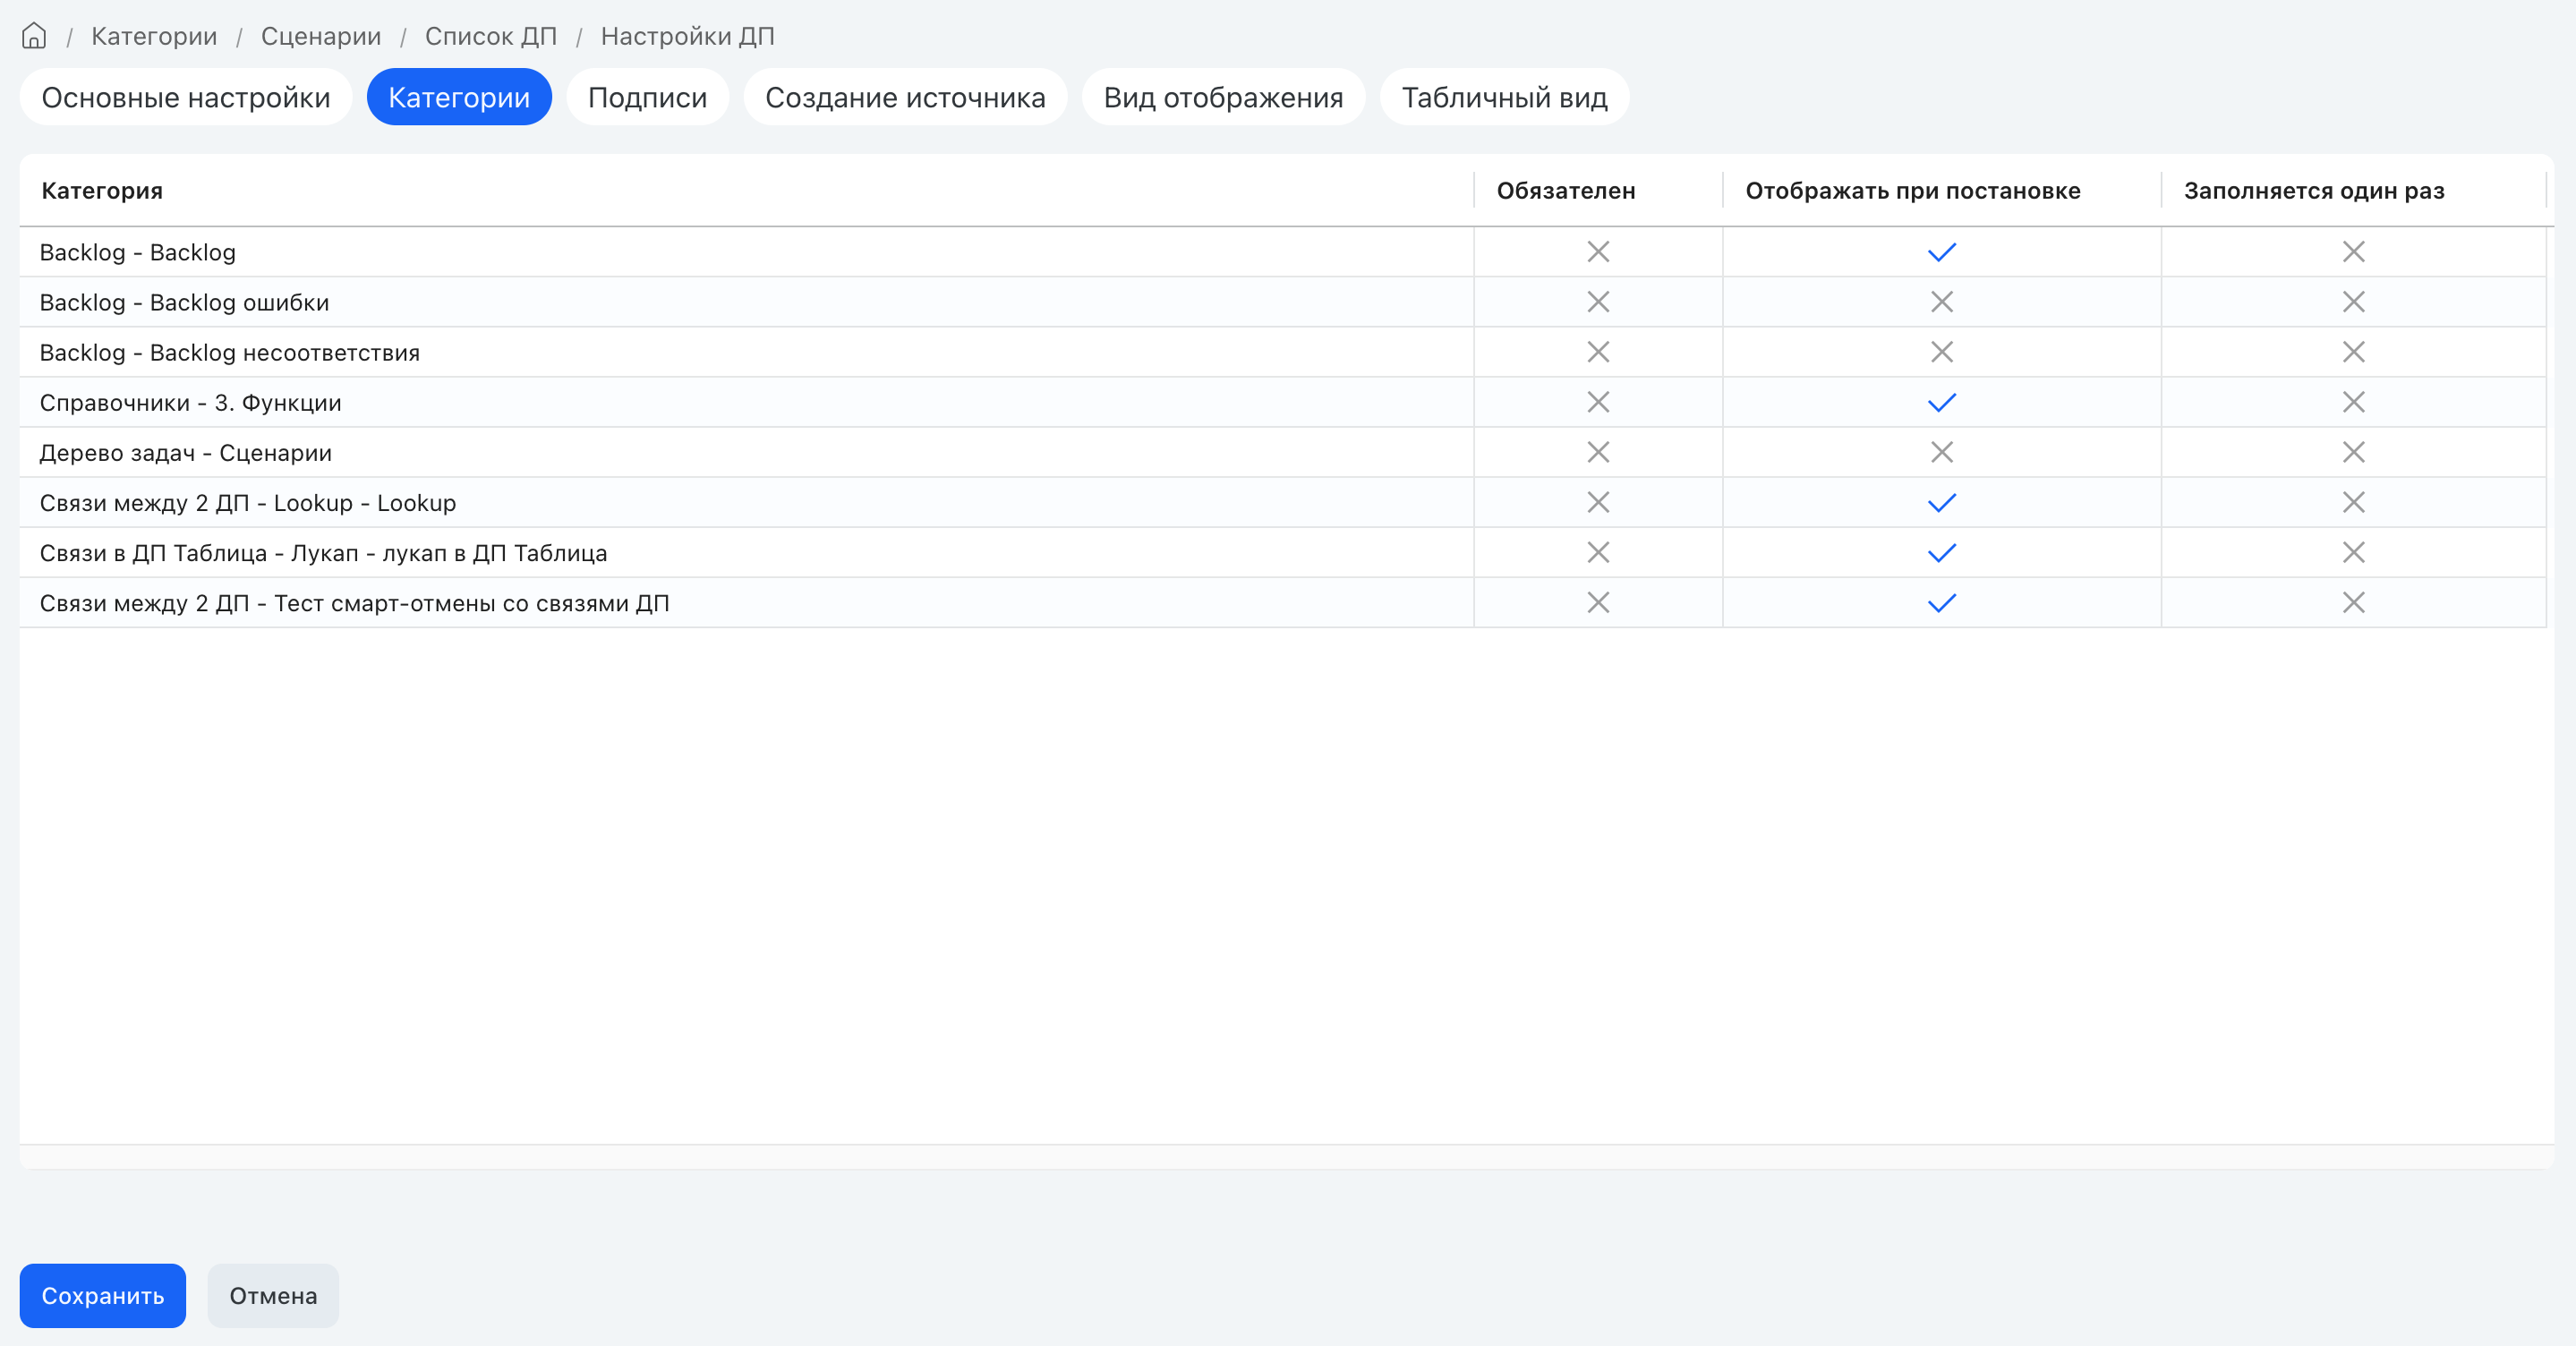2576x1346 pixels.
Task: Select the Дерево задач - Сценарии row
Action: (x=1283, y=452)
